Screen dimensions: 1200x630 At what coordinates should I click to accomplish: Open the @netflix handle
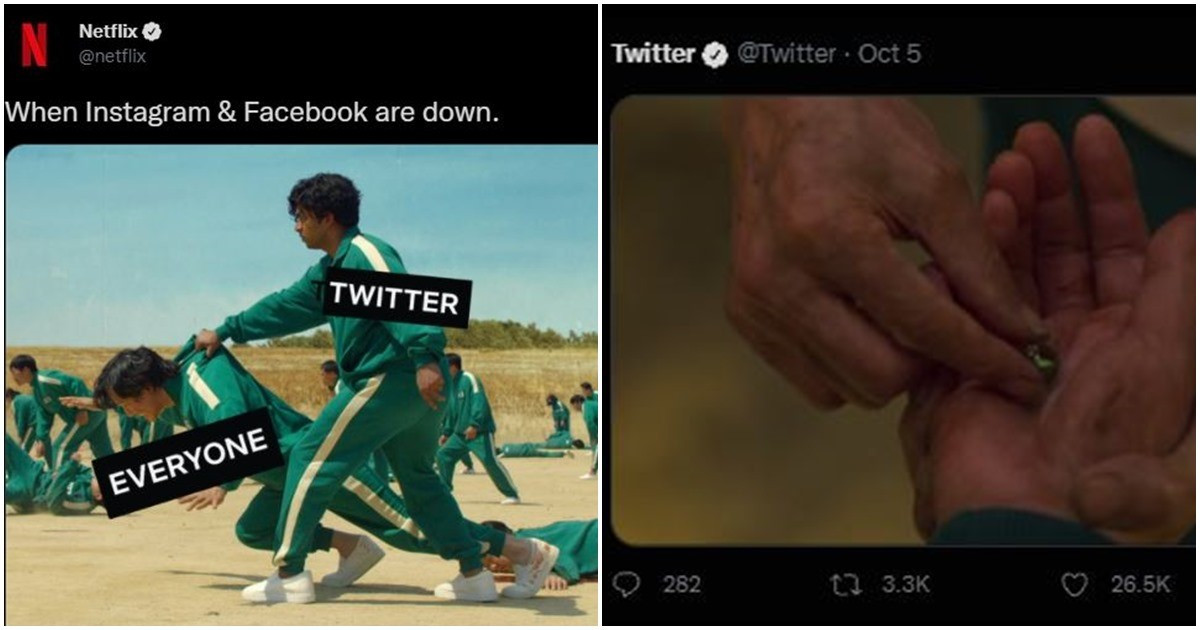point(112,57)
